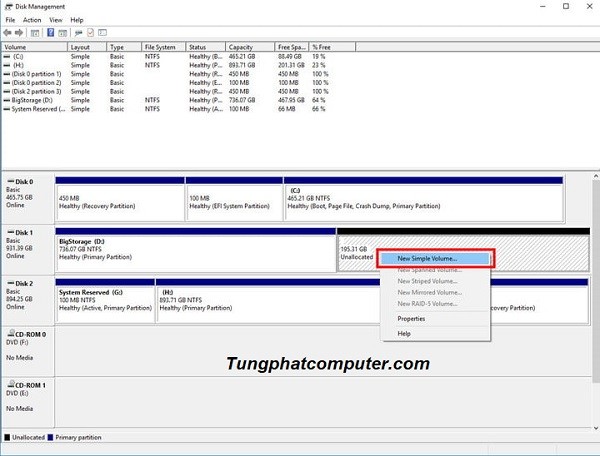Click the blue Help question-mark toolbar icon
This screenshot has width=600, height=456.
[51, 33]
